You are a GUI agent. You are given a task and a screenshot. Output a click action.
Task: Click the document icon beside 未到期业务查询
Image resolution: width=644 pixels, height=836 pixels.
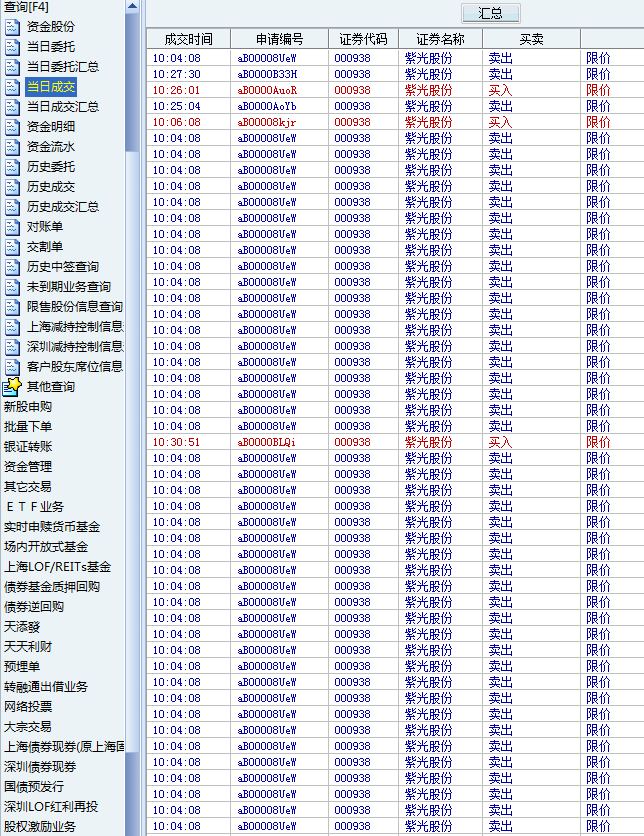pos(12,287)
